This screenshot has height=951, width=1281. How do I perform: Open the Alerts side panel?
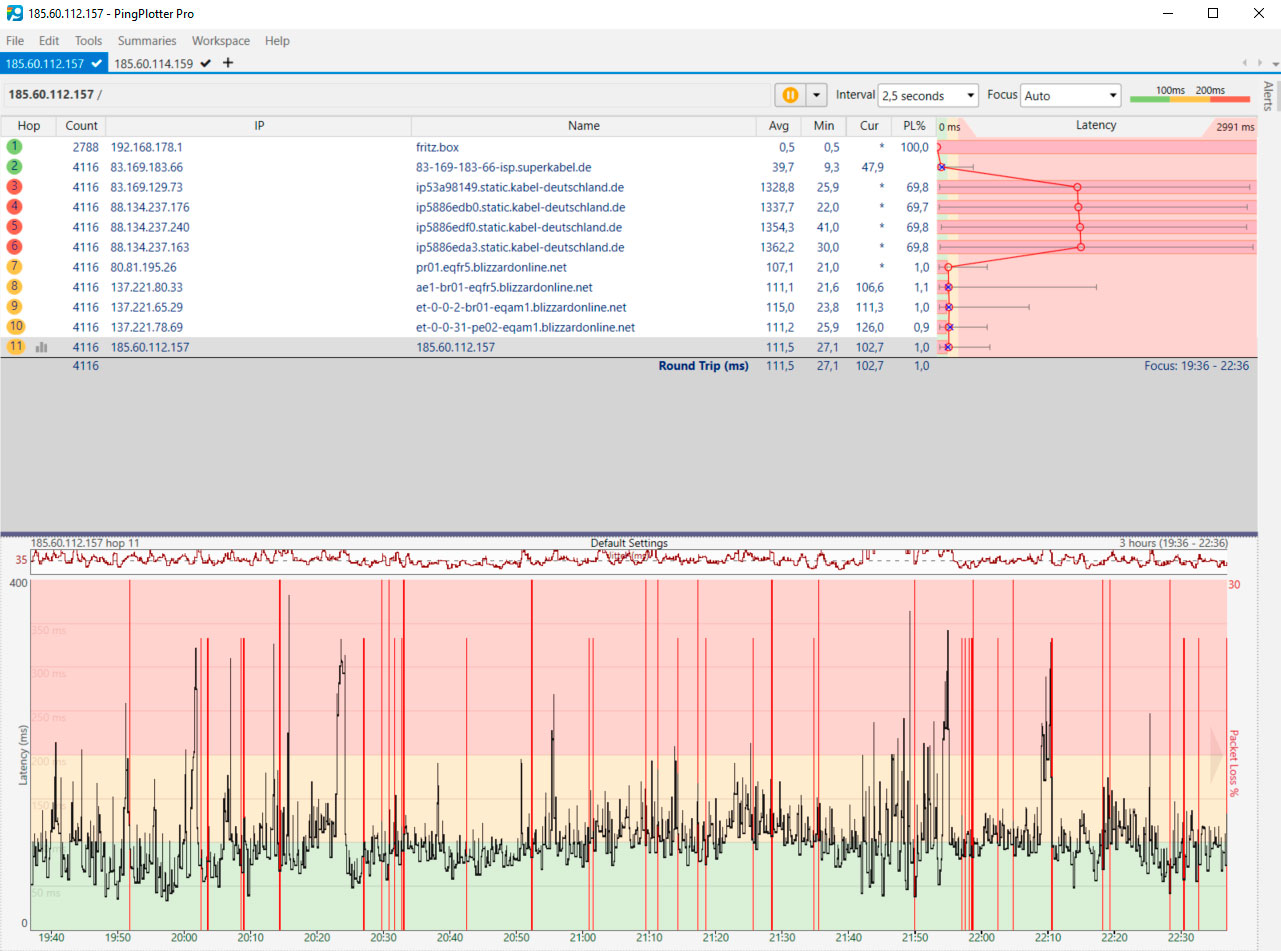[x=1268, y=96]
